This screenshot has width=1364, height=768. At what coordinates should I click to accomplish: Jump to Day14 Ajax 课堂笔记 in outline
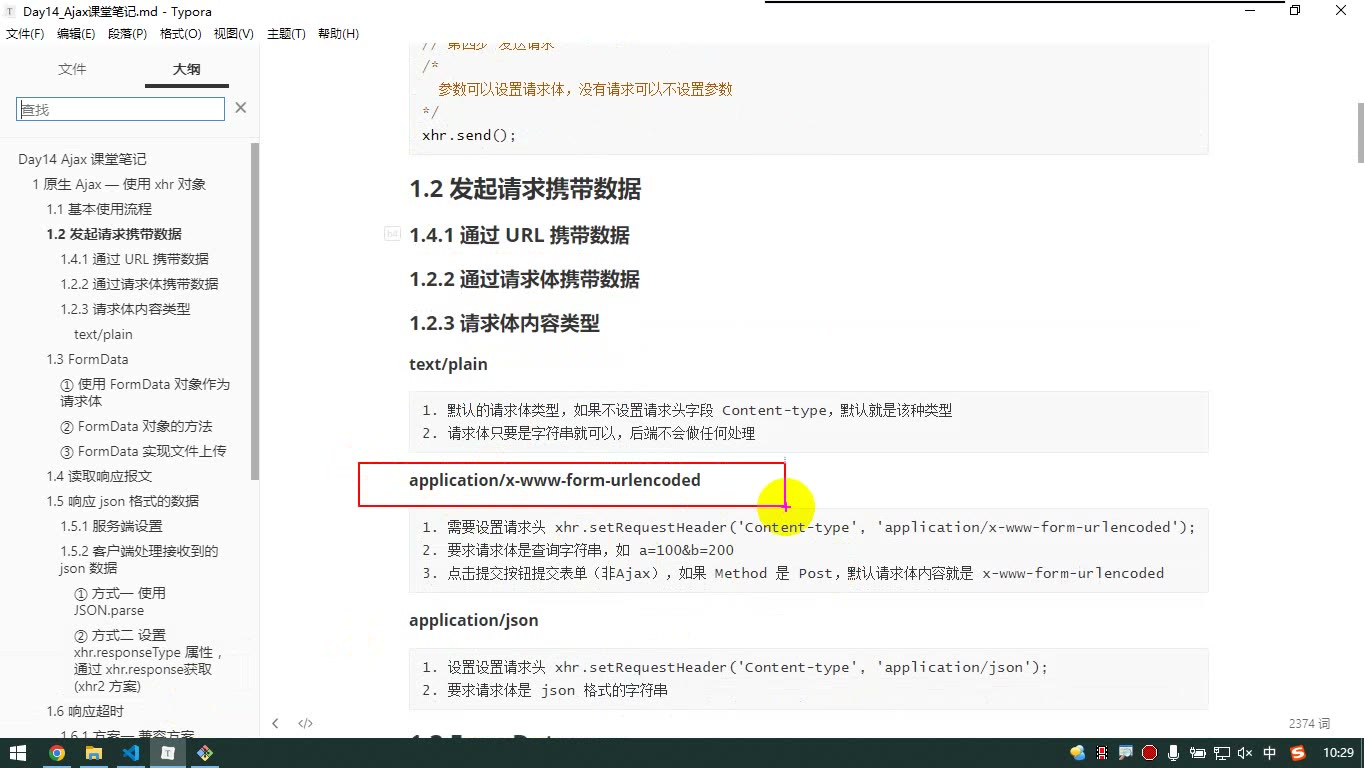pos(82,159)
